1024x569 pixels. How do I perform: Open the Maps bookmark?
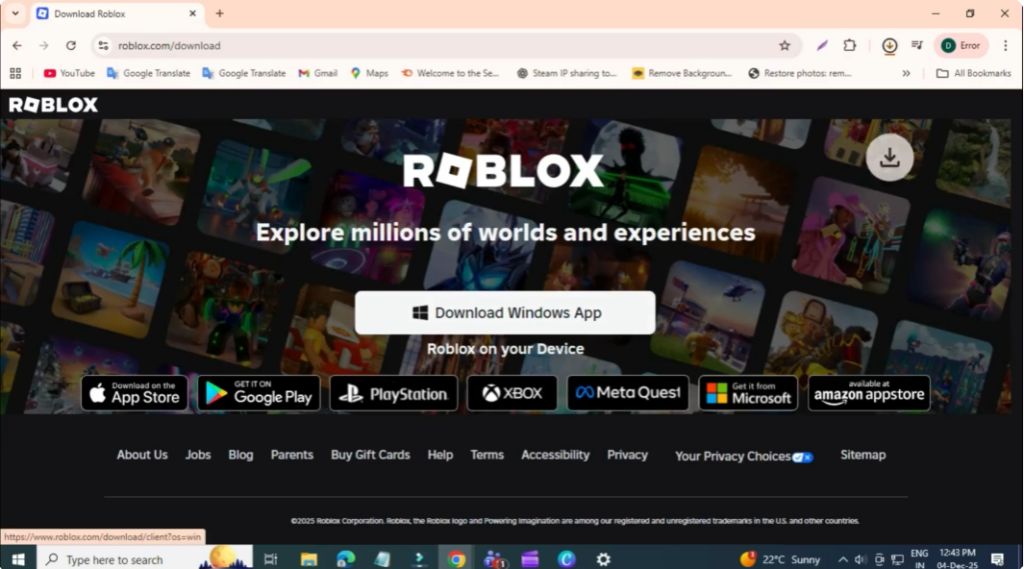click(x=370, y=73)
